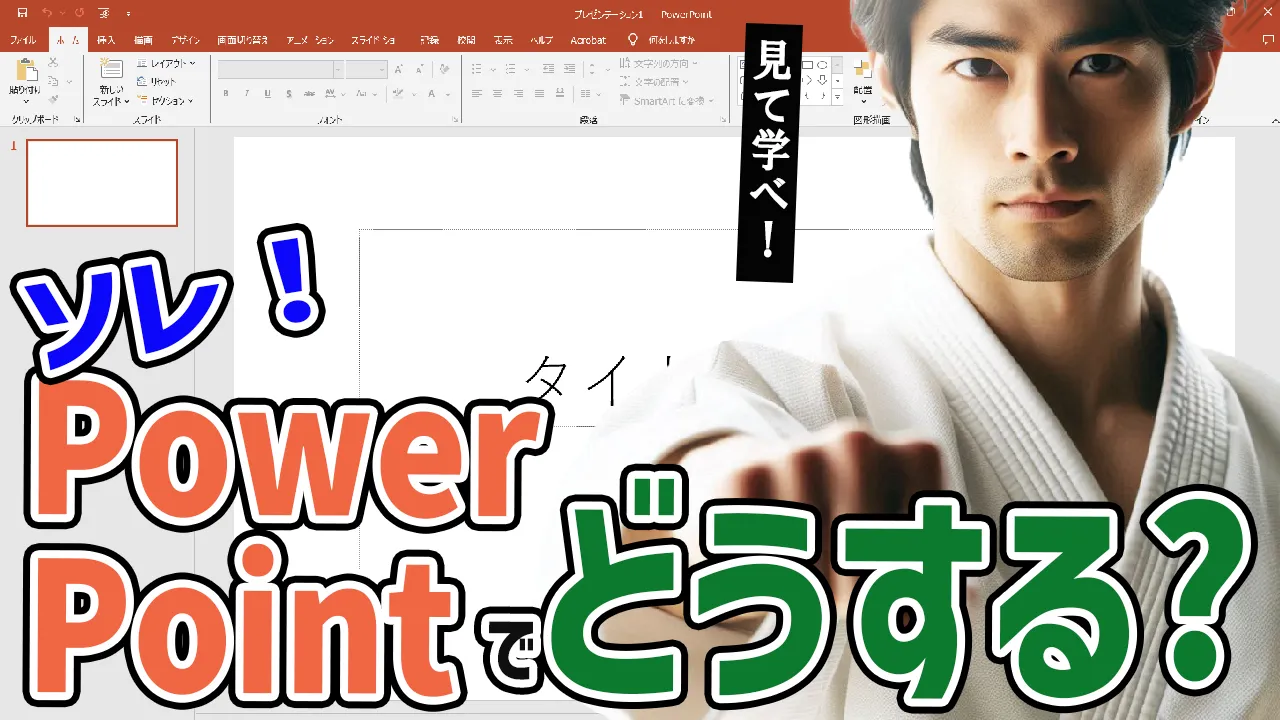Image resolution: width=1280 pixels, height=720 pixels.
Task: Click the 文字列の方向 text direction button
Action: coord(661,63)
